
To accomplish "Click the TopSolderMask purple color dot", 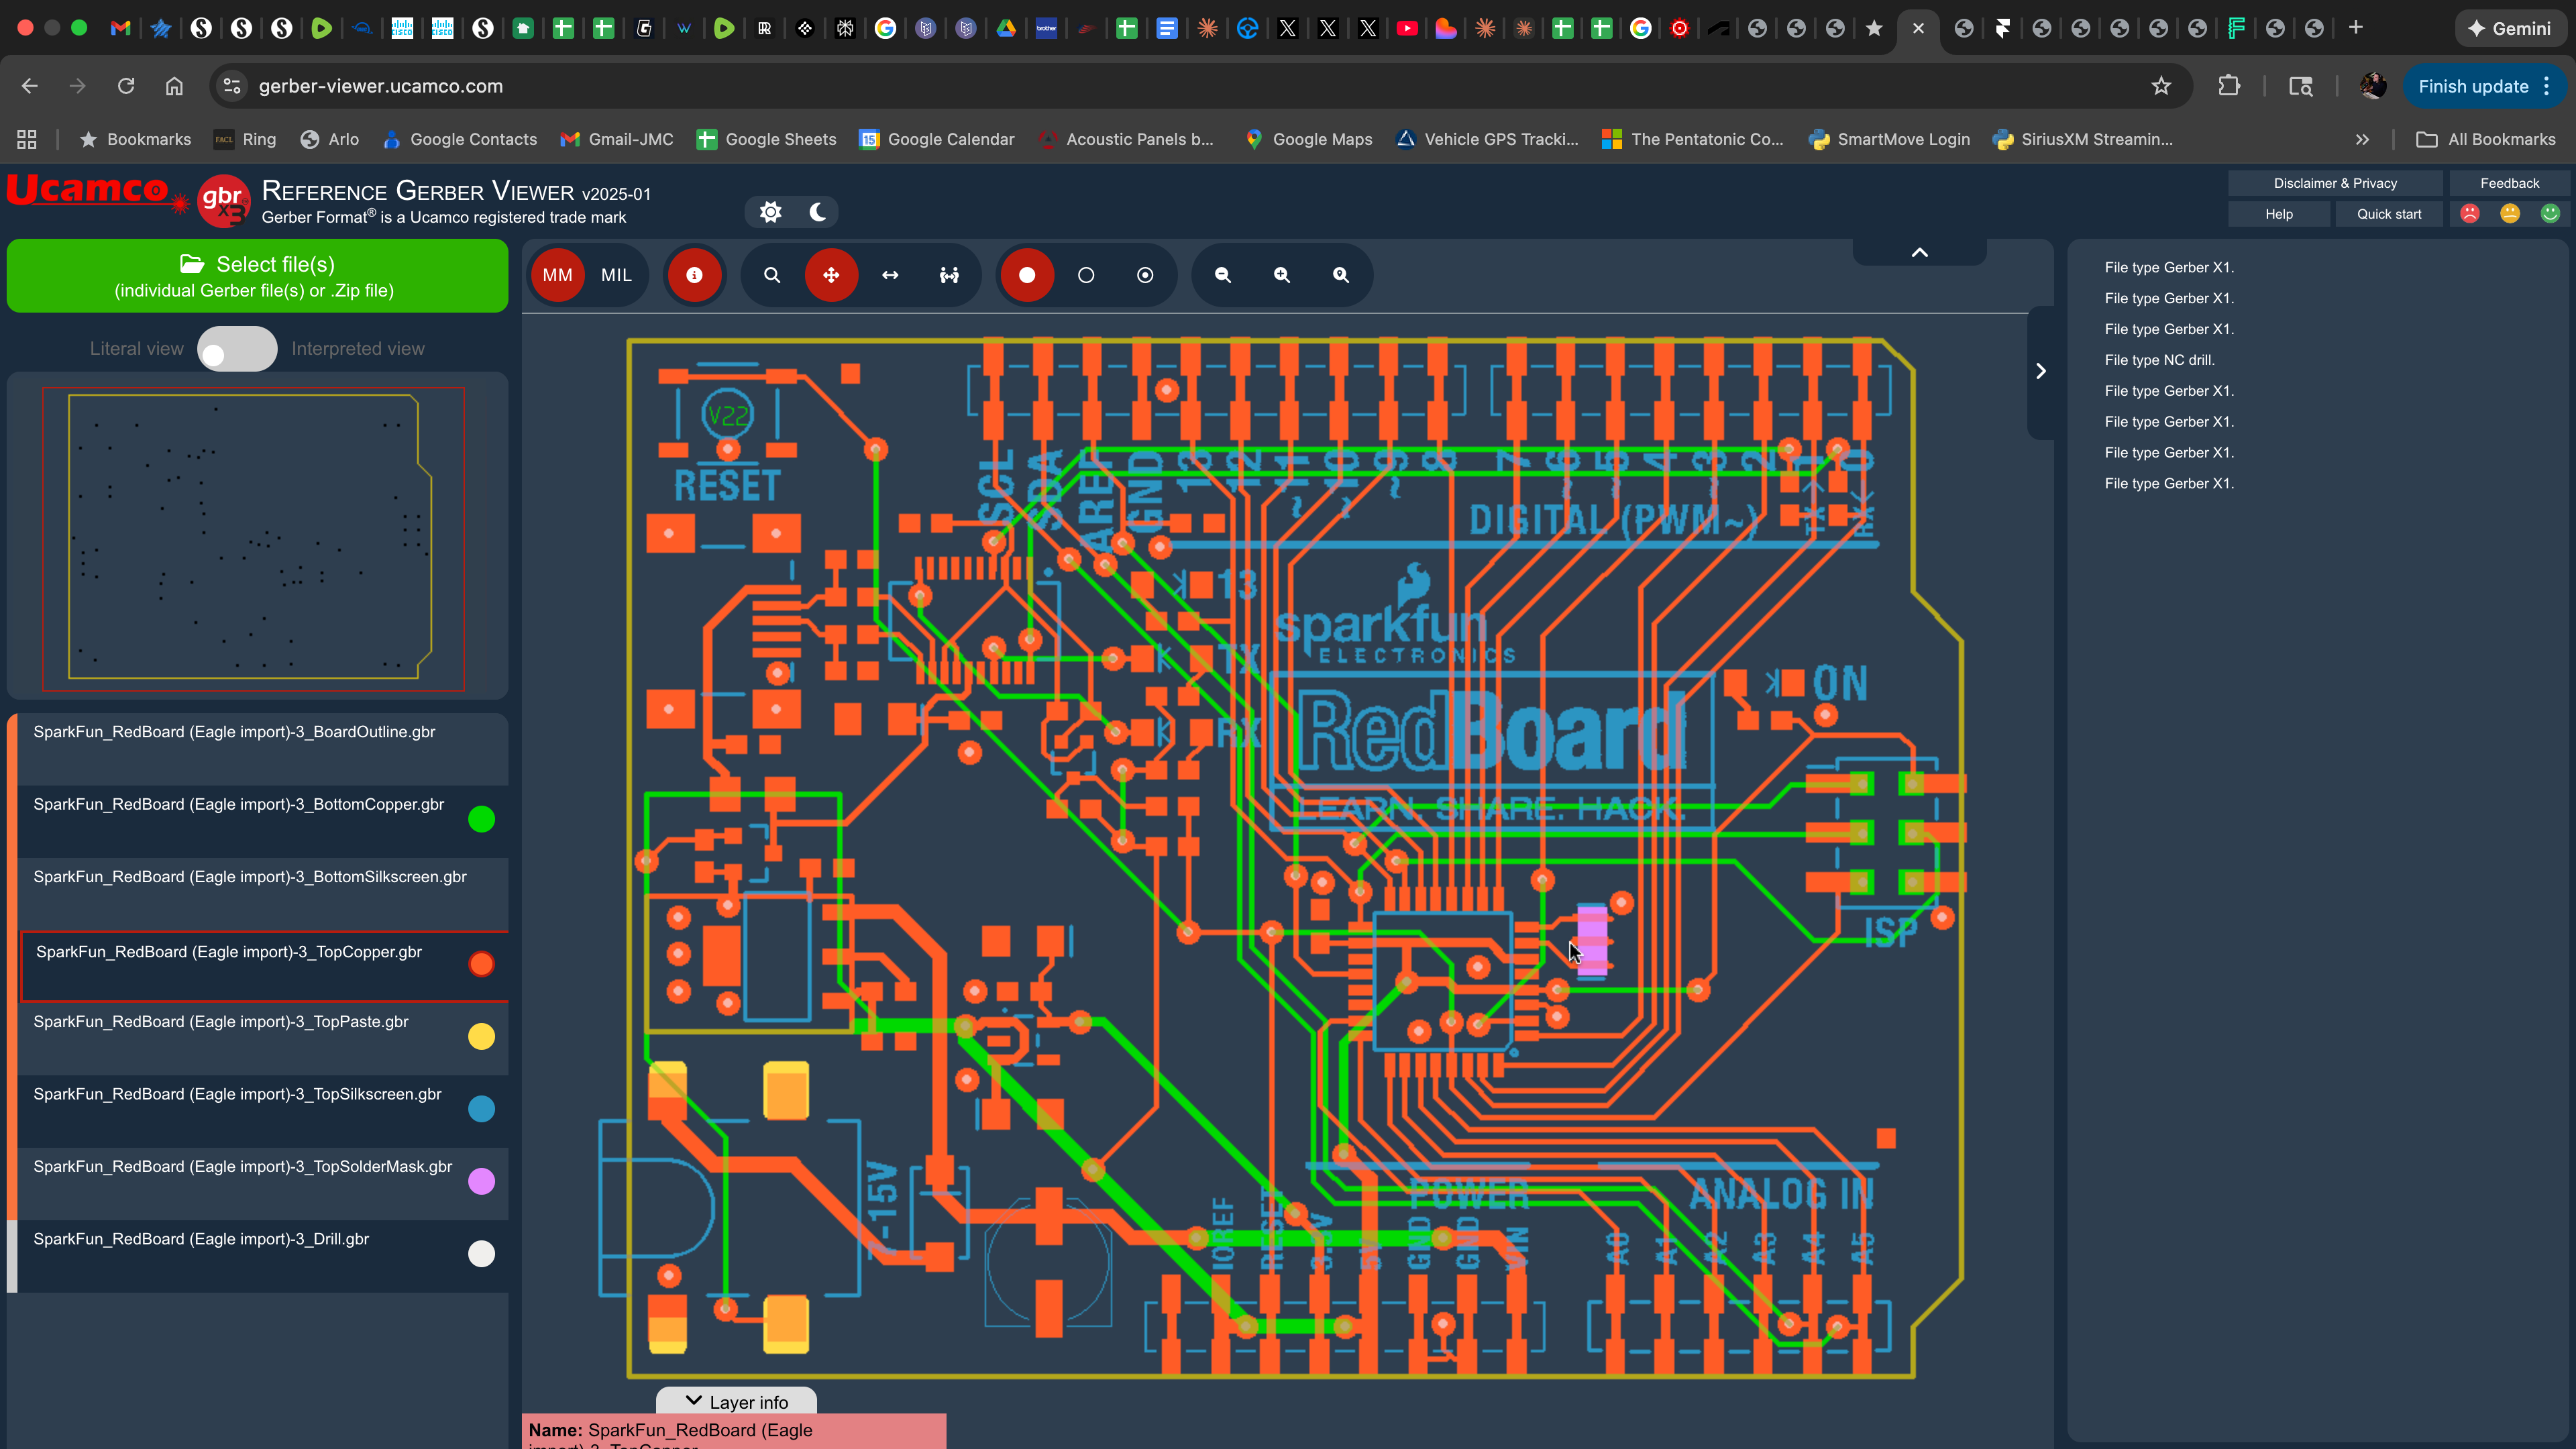I will pos(481,1181).
